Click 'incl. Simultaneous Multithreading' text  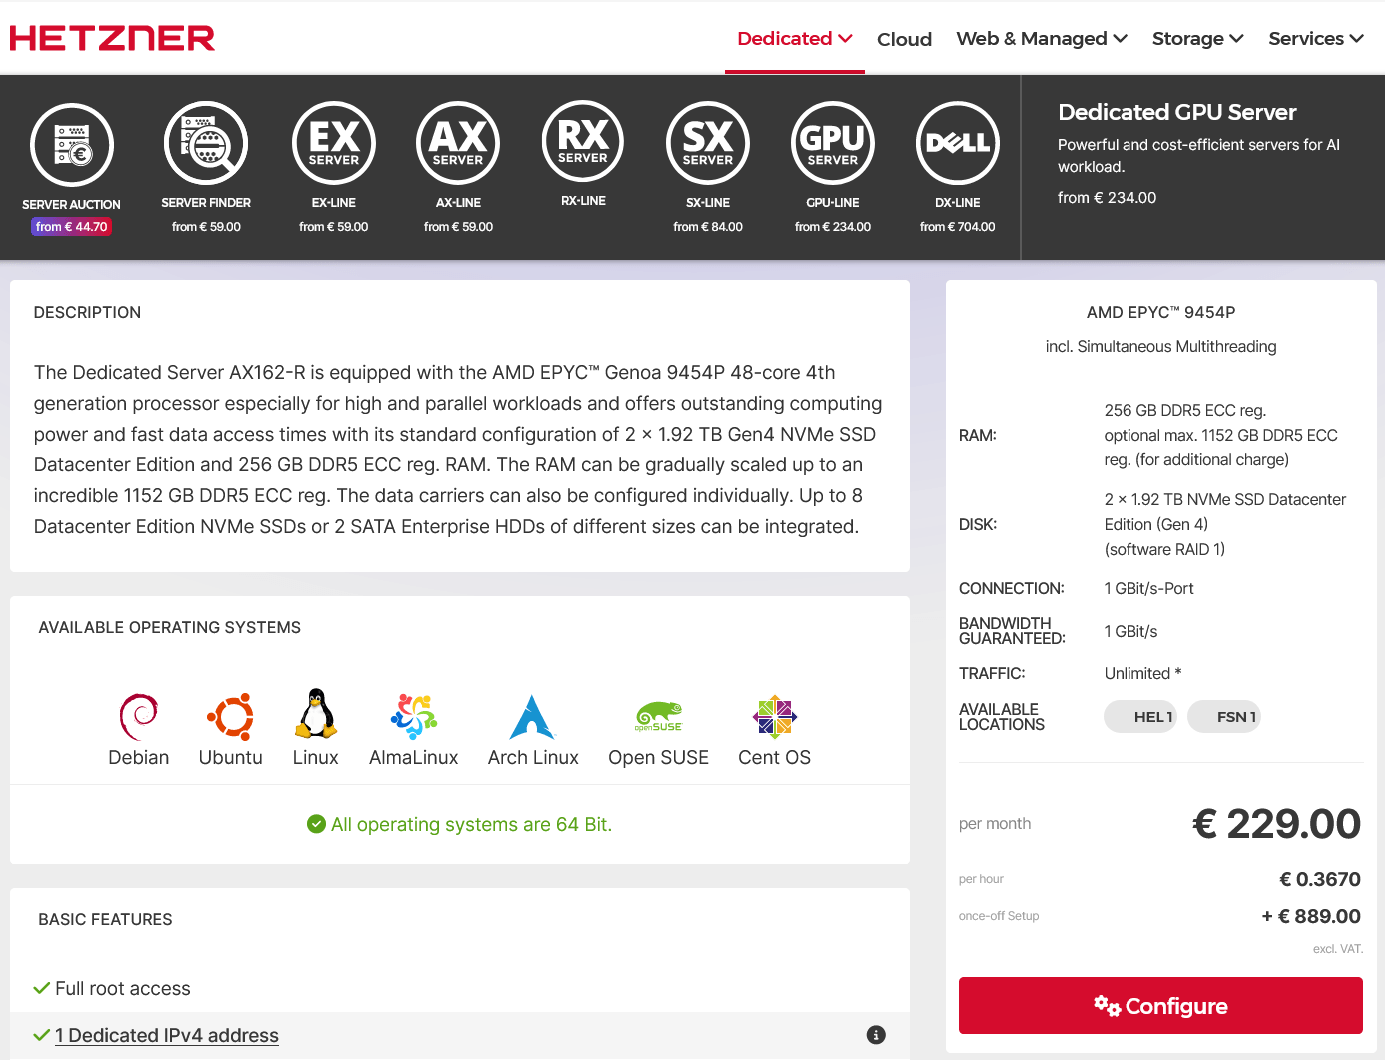(x=1161, y=347)
